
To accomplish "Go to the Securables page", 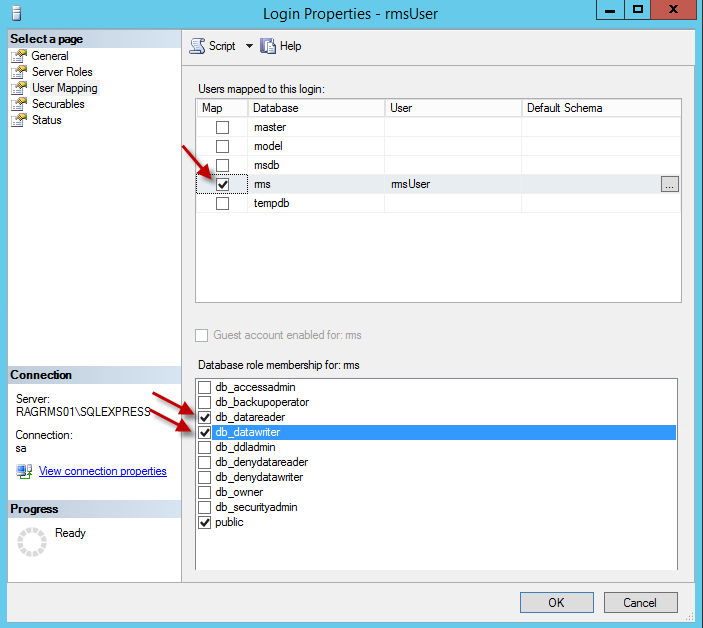I will pyautogui.click(x=58, y=104).
